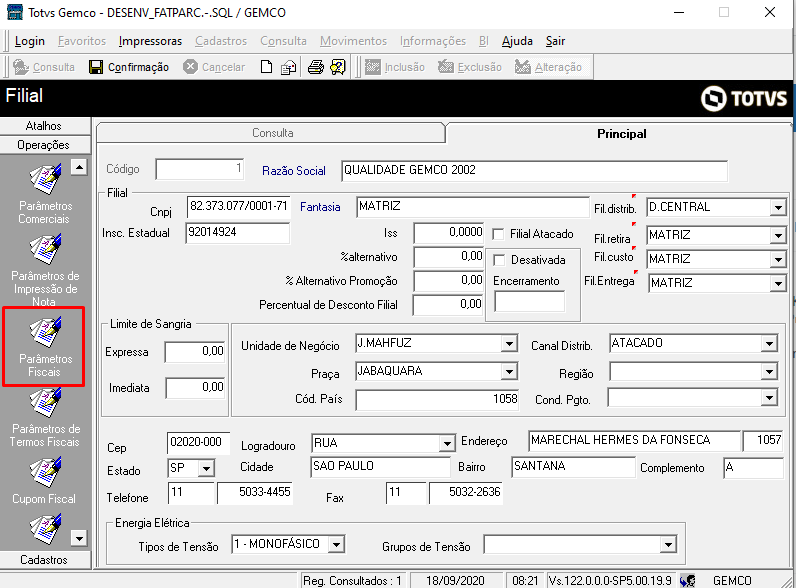Image resolution: width=796 pixels, height=588 pixels.
Task: Open the Impressoras menu
Action: pos(150,41)
